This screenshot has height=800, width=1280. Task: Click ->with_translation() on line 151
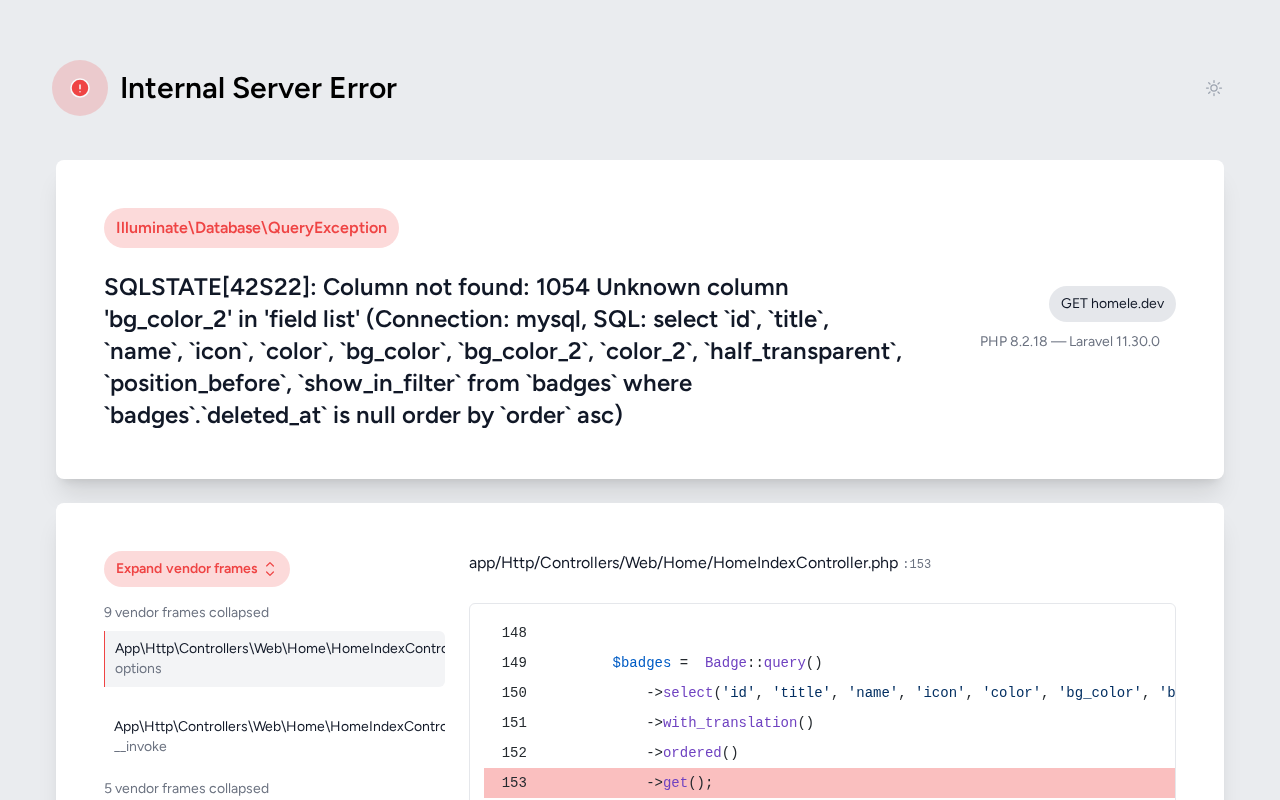(x=729, y=723)
